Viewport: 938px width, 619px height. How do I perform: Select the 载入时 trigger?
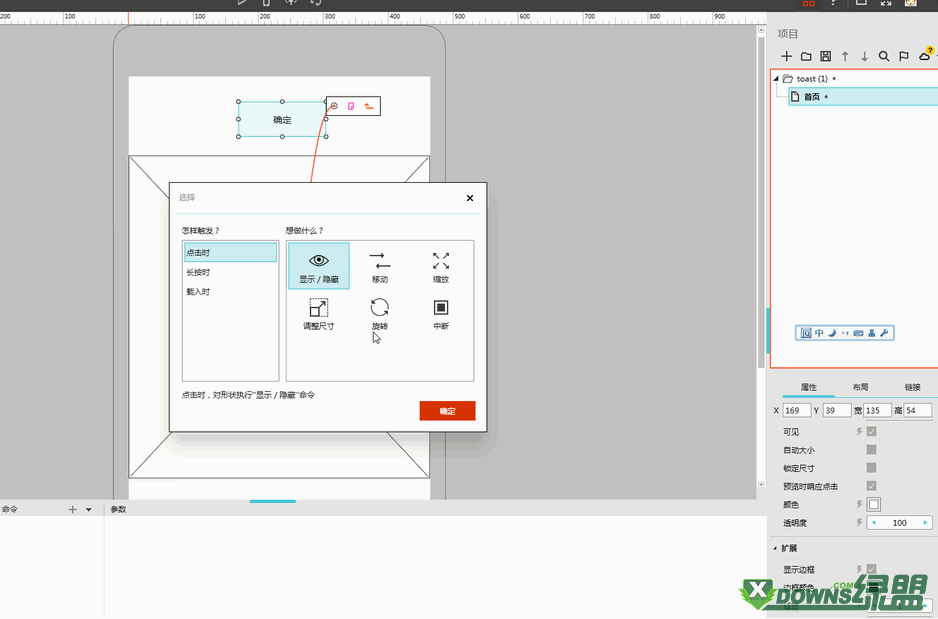click(230, 292)
